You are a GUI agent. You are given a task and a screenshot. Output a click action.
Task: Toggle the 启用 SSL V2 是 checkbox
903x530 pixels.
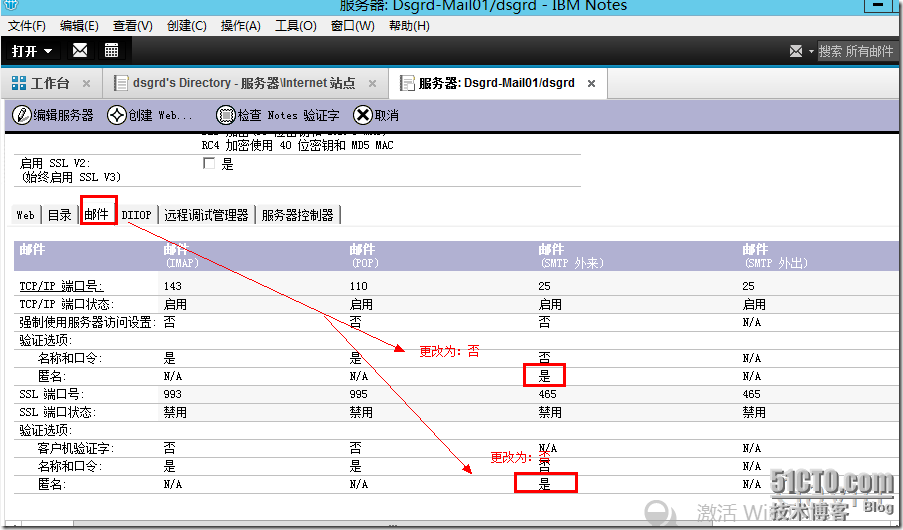(209, 164)
